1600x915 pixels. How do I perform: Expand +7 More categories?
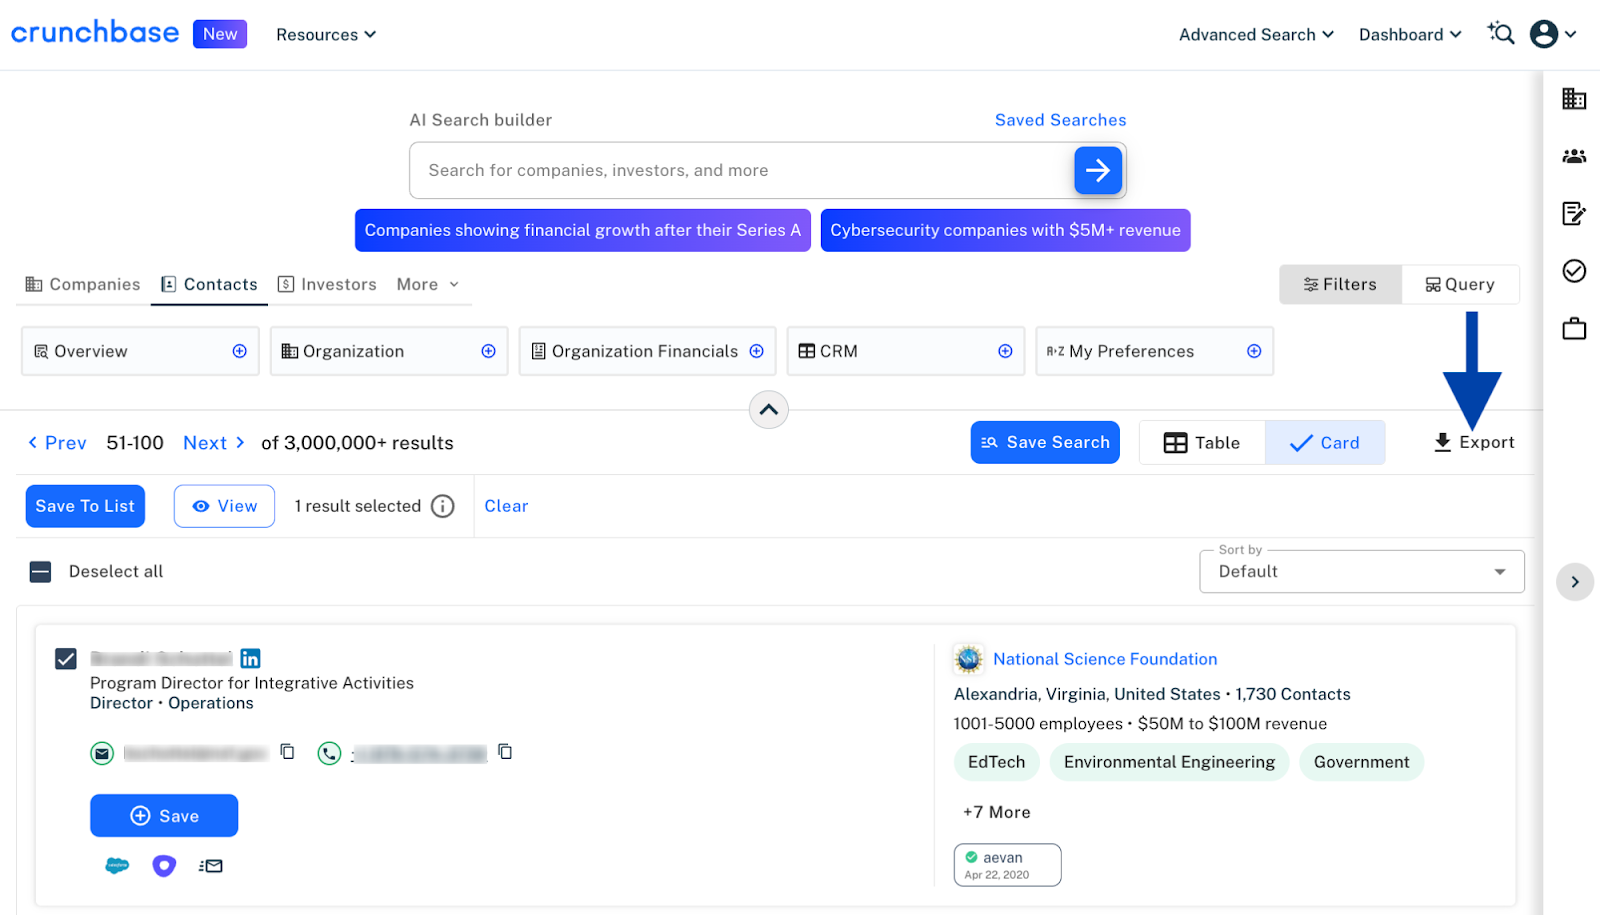tap(996, 812)
